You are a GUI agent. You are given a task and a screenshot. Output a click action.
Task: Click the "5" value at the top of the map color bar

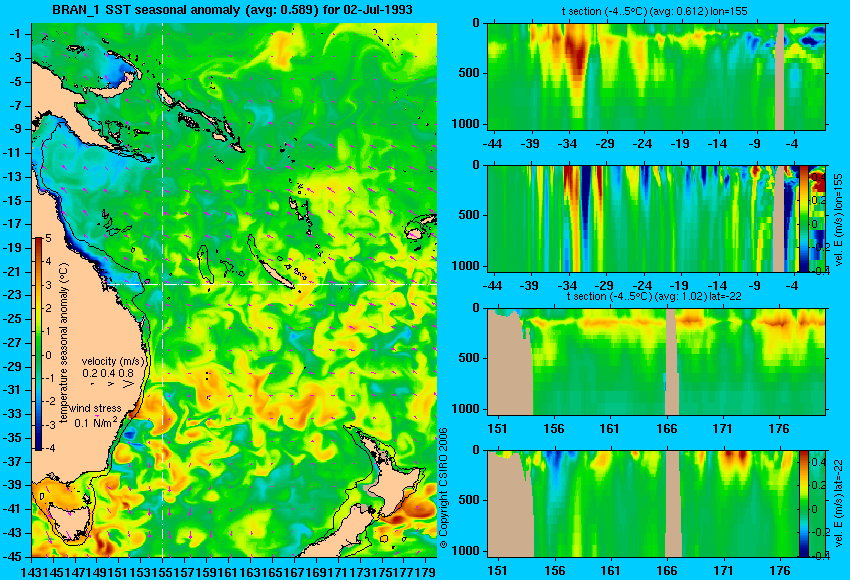click(x=48, y=238)
